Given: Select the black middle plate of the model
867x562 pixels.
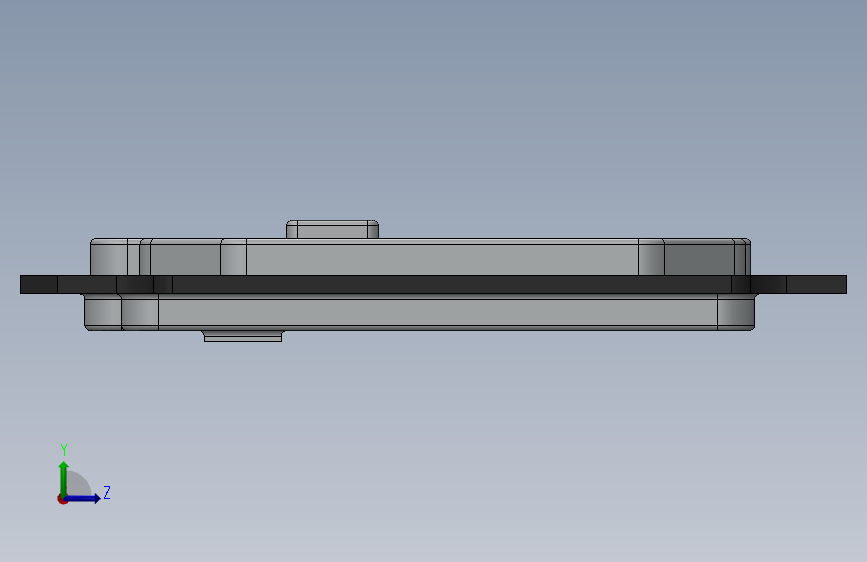Looking at the screenshot, I should coord(433,284).
